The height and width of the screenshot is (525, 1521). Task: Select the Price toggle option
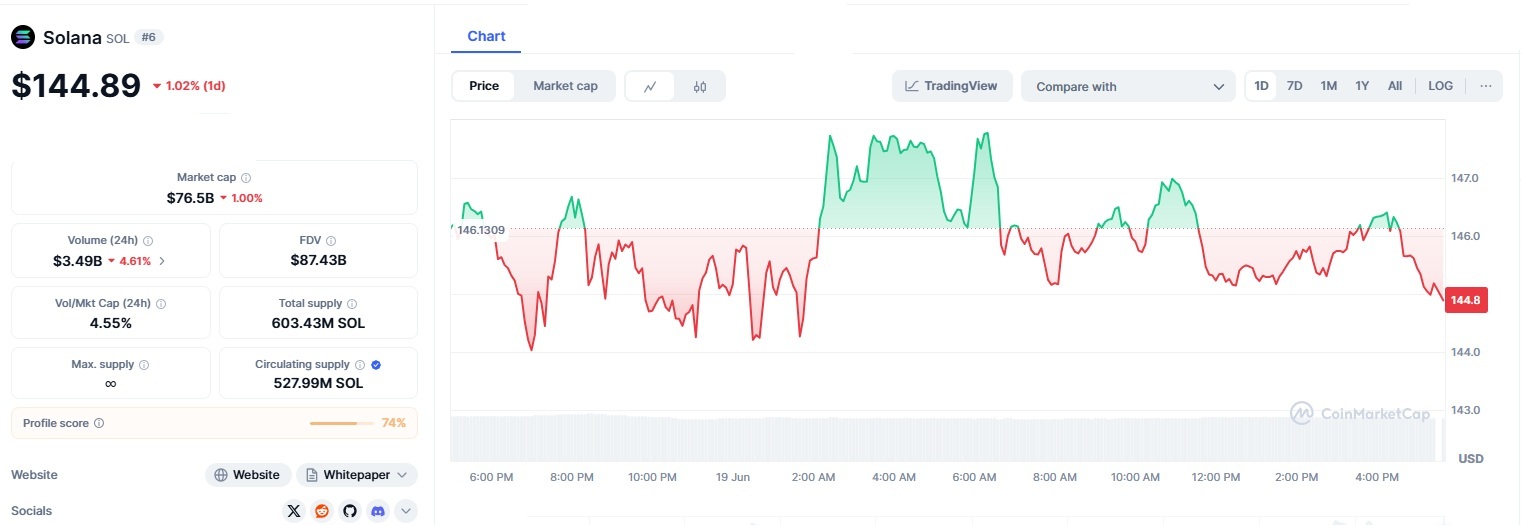click(484, 86)
